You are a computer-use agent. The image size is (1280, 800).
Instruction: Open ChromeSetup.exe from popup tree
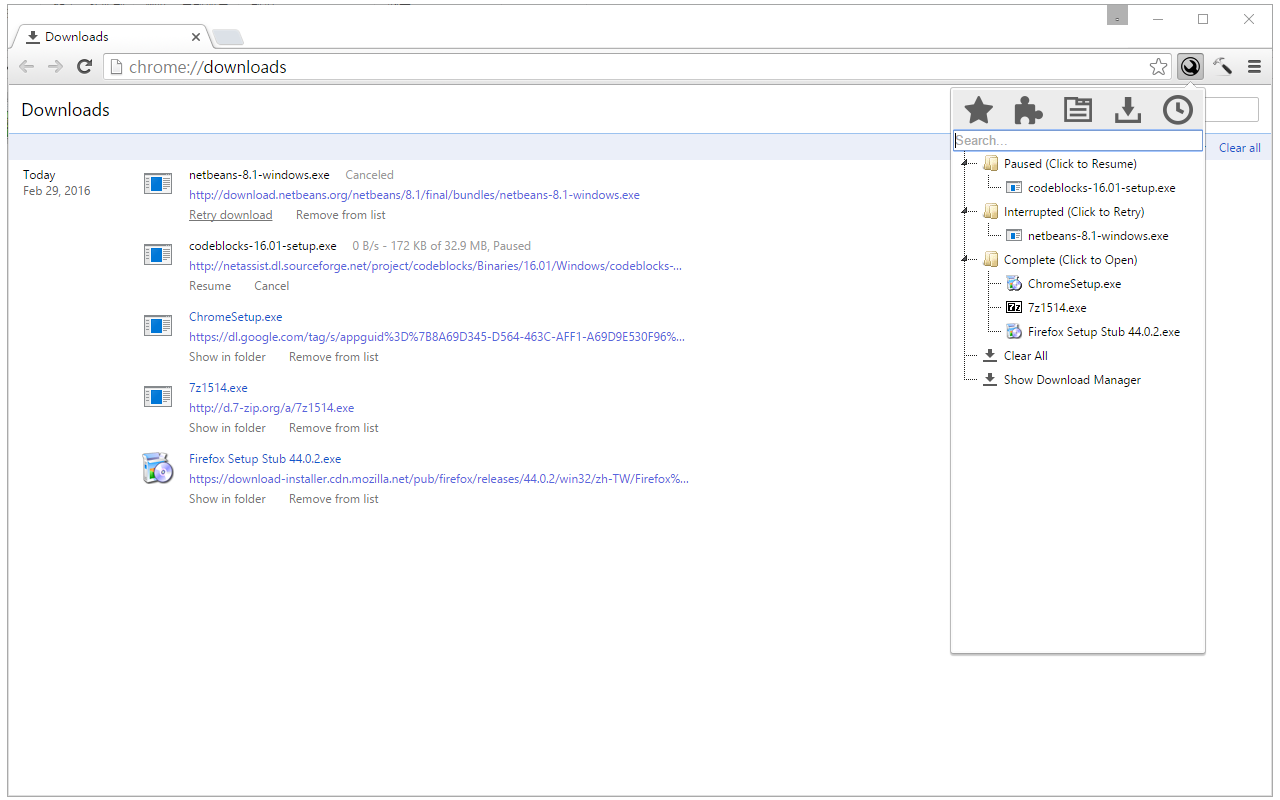1074,283
